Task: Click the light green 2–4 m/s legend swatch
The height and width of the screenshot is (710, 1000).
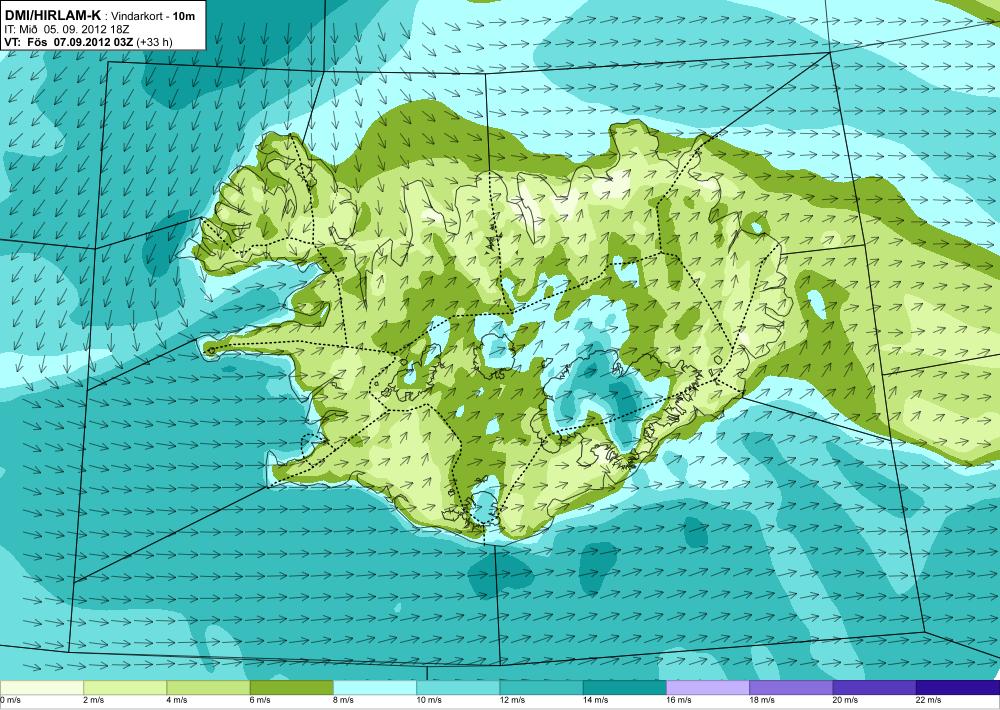Action: pyautogui.click(x=125, y=687)
